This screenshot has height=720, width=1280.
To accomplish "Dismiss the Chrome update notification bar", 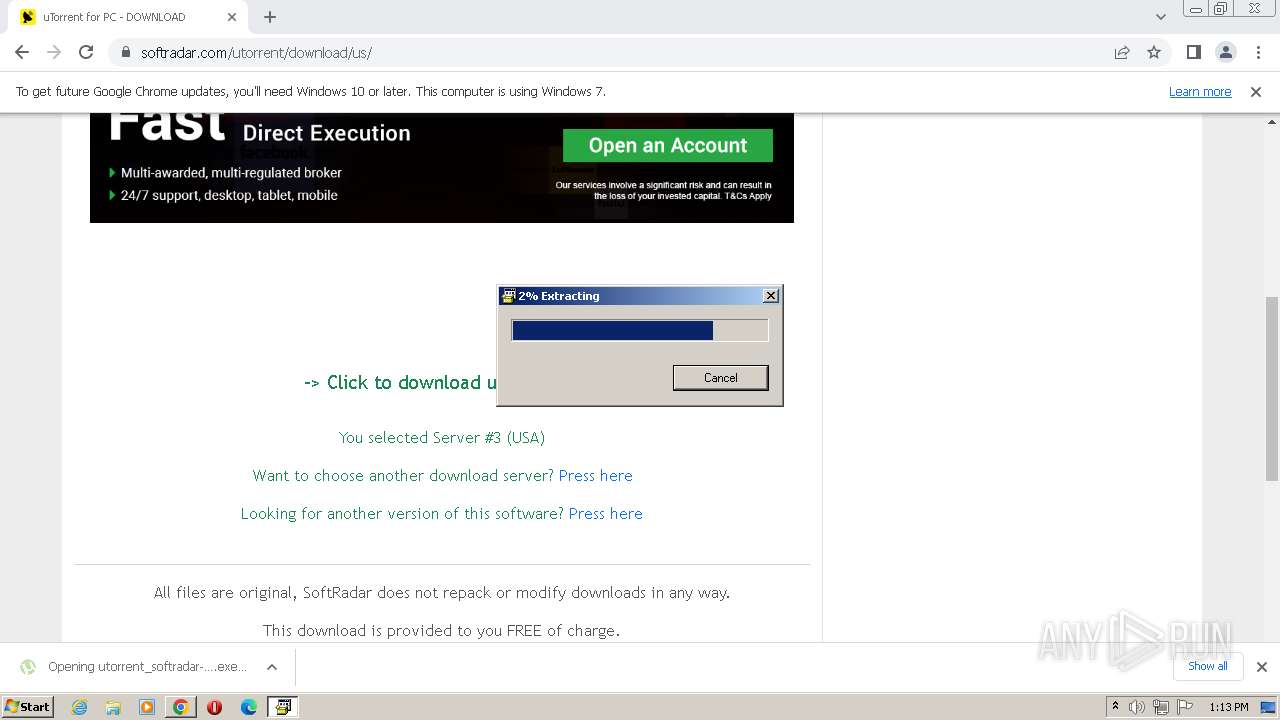I will pyautogui.click(x=1256, y=91).
